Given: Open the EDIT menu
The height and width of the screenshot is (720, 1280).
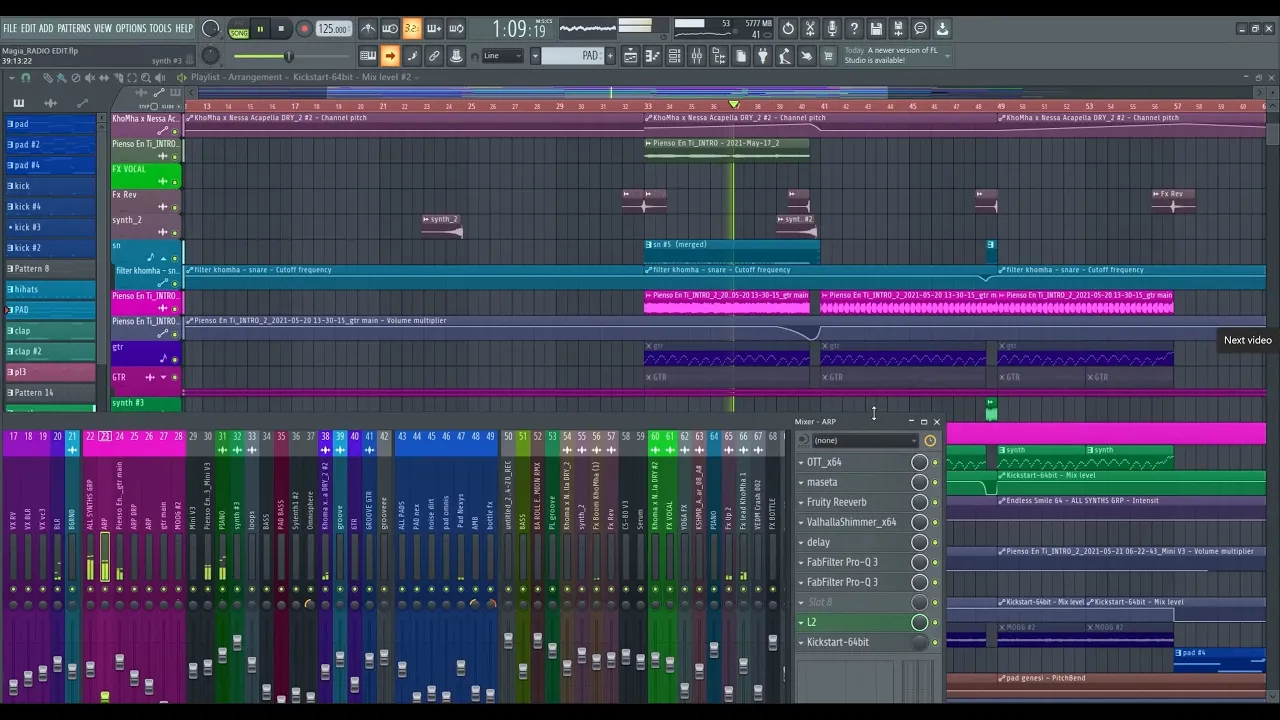Looking at the screenshot, I should 28,28.
